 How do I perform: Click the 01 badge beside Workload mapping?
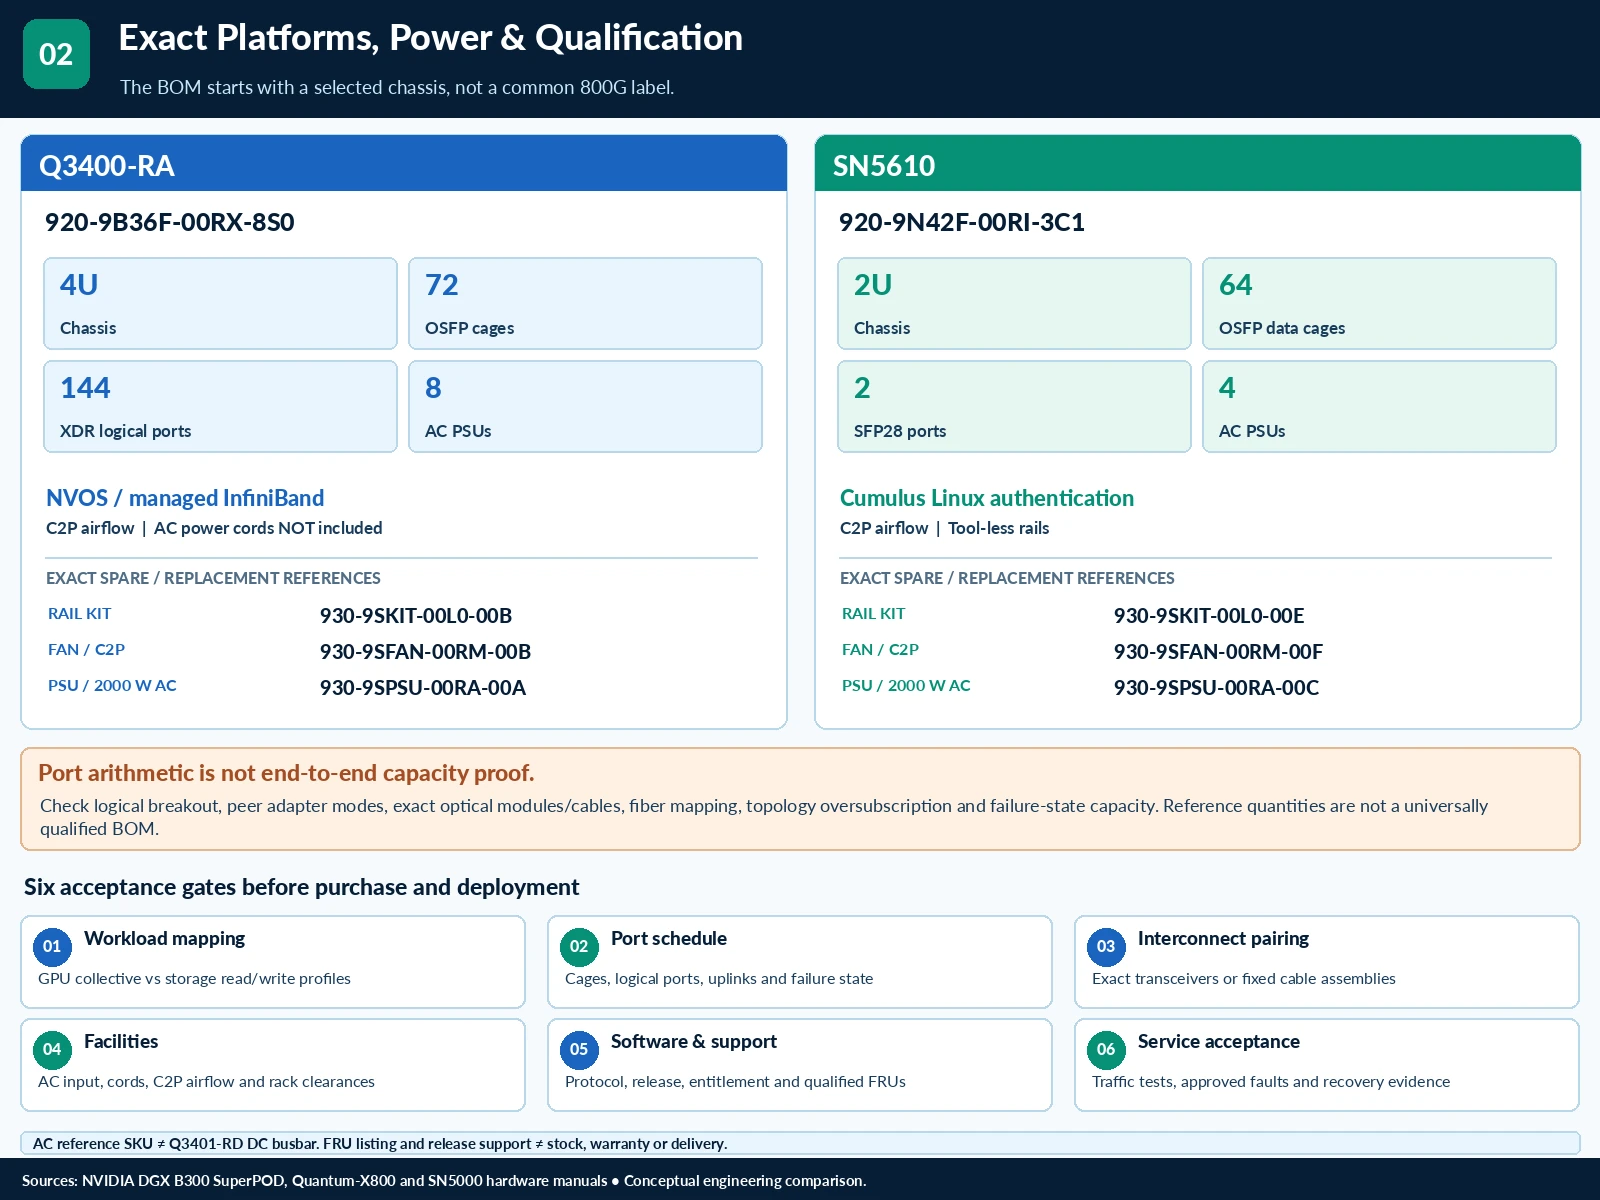coord(52,947)
